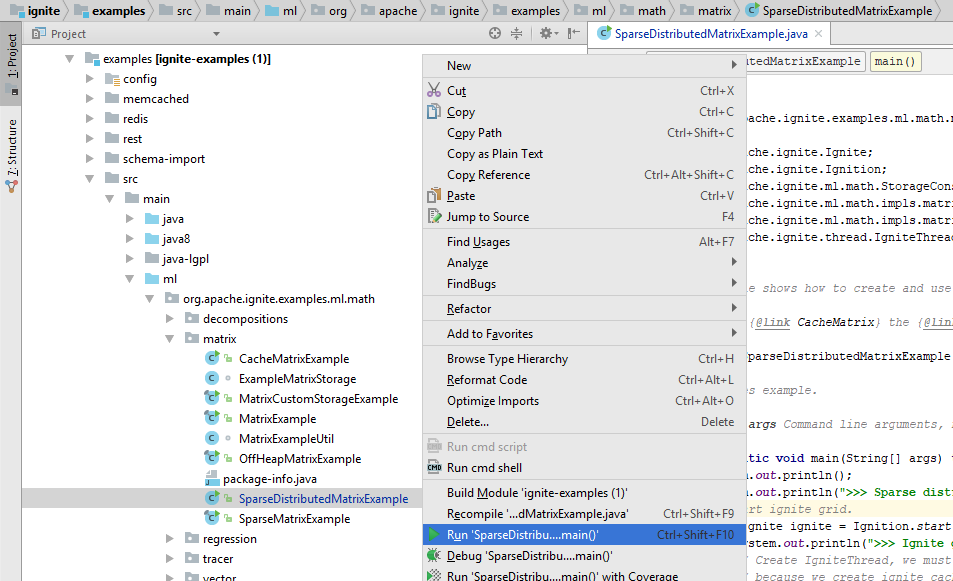Select Recompile '...dMatrixExample.java'
The width and height of the screenshot is (953, 581).
584,514
